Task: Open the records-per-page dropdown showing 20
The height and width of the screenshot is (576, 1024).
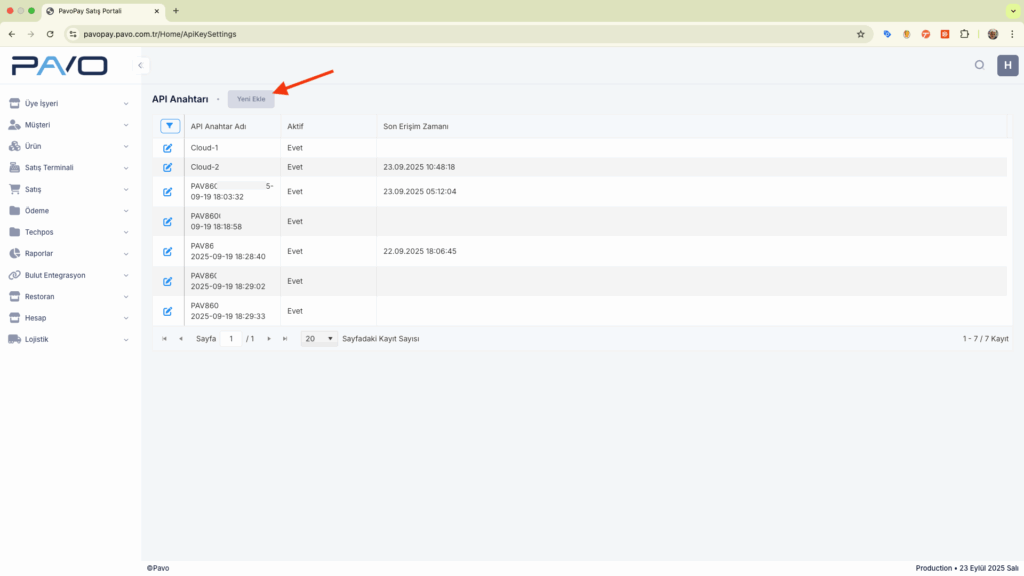Action: (x=318, y=339)
